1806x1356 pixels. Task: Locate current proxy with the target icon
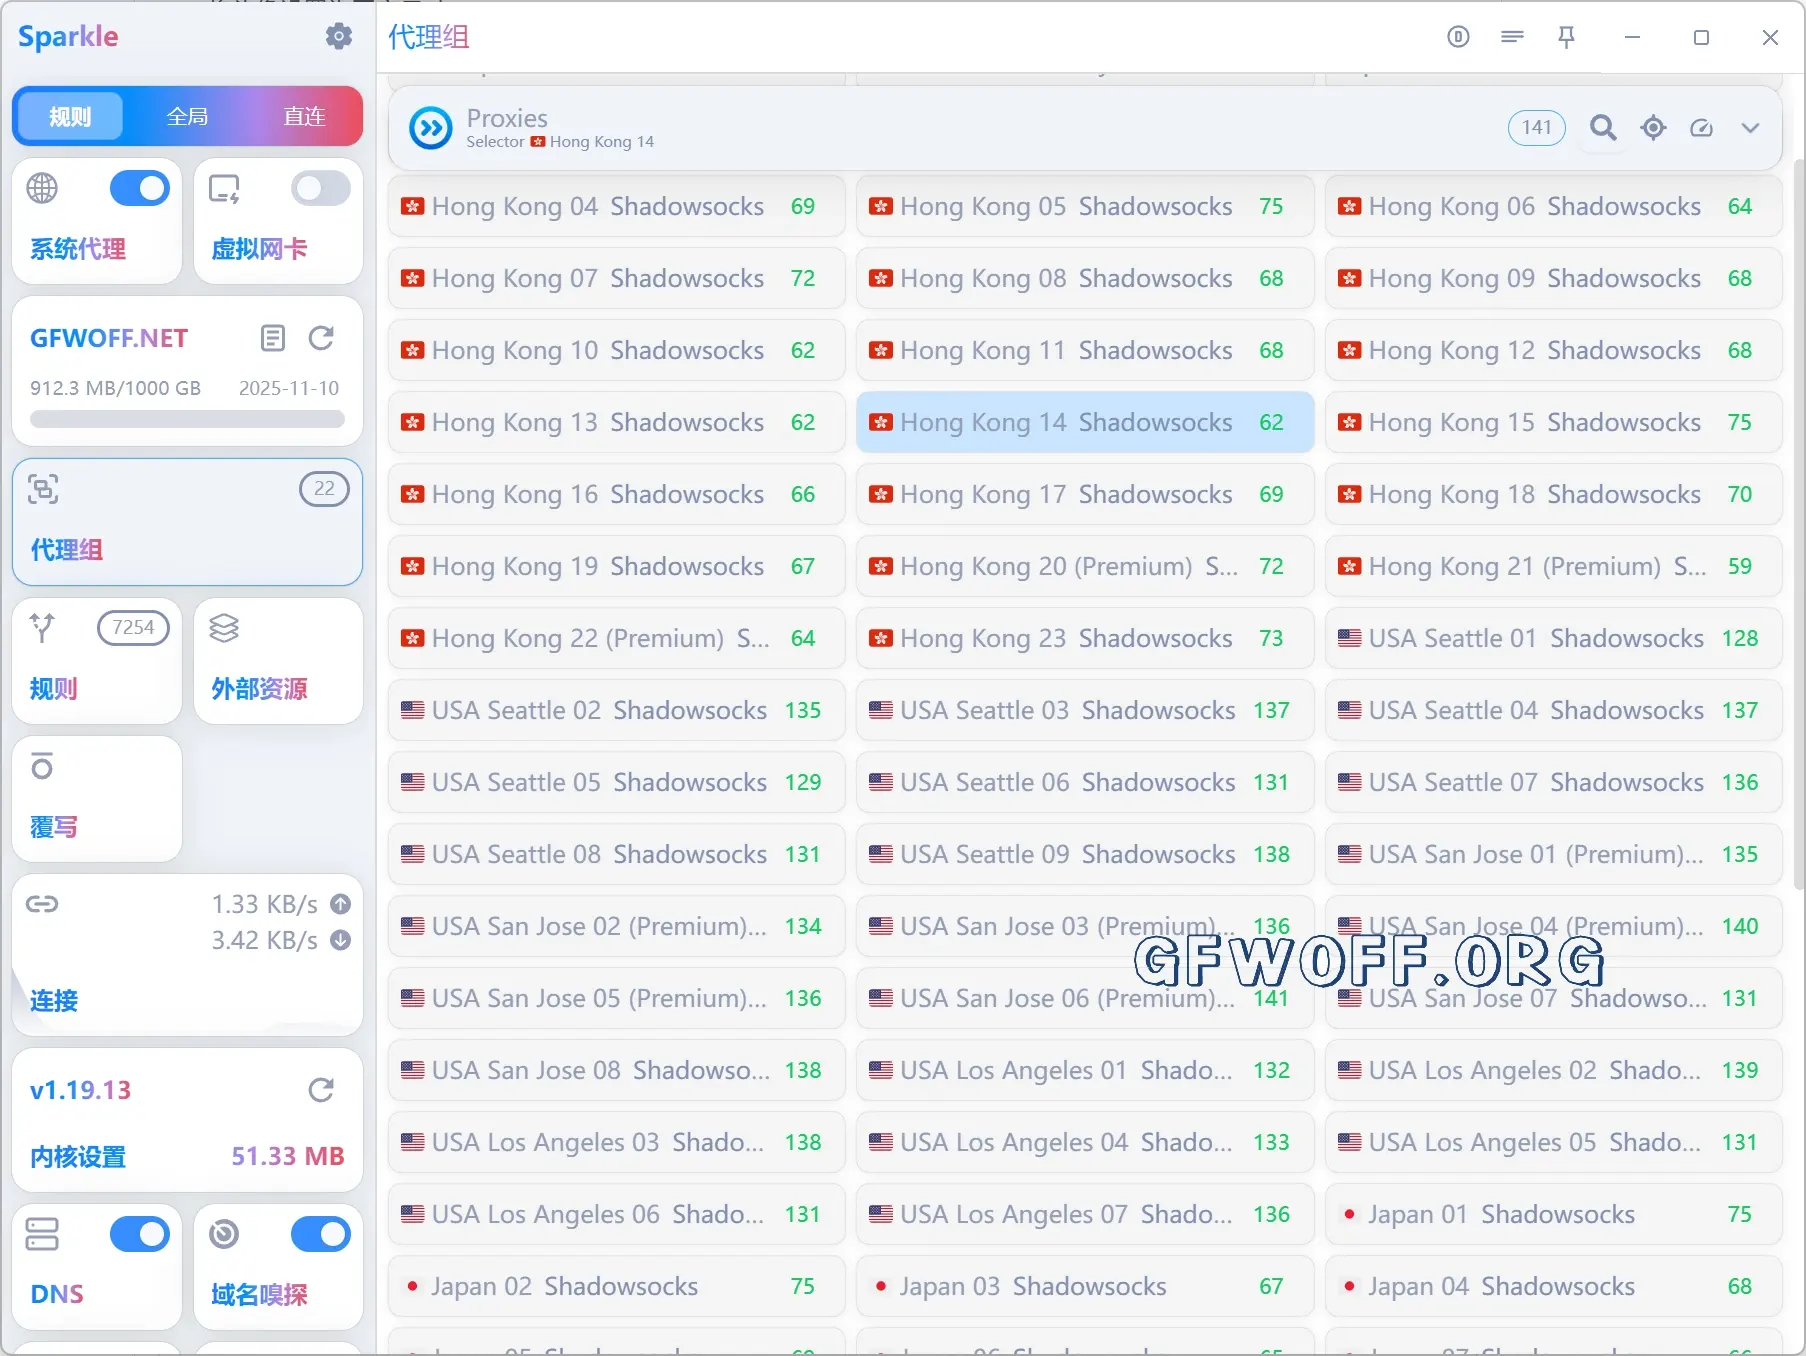(x=1653, y=128)
